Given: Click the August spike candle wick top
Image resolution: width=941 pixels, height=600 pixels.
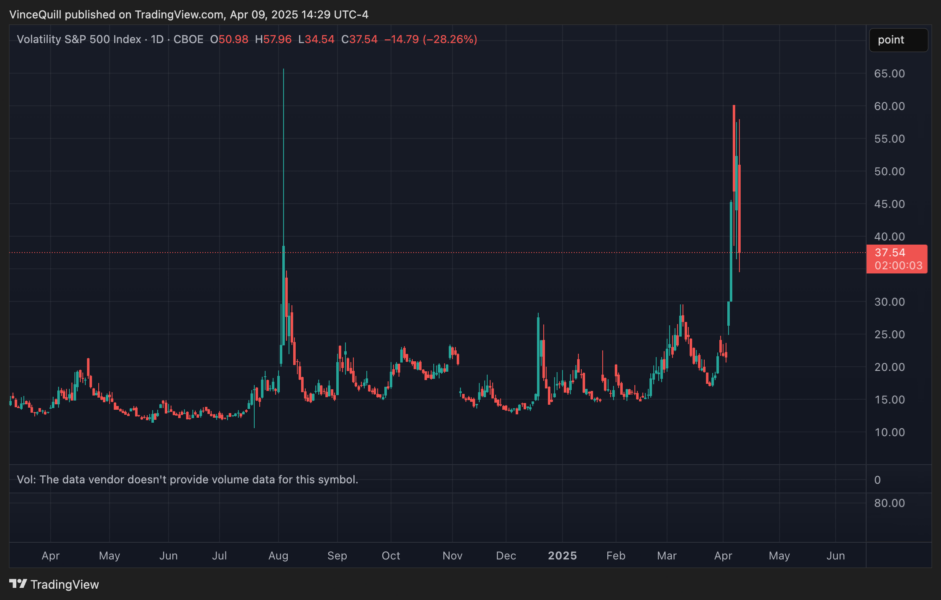Looking at the screenshot, I should click(284, 70).
